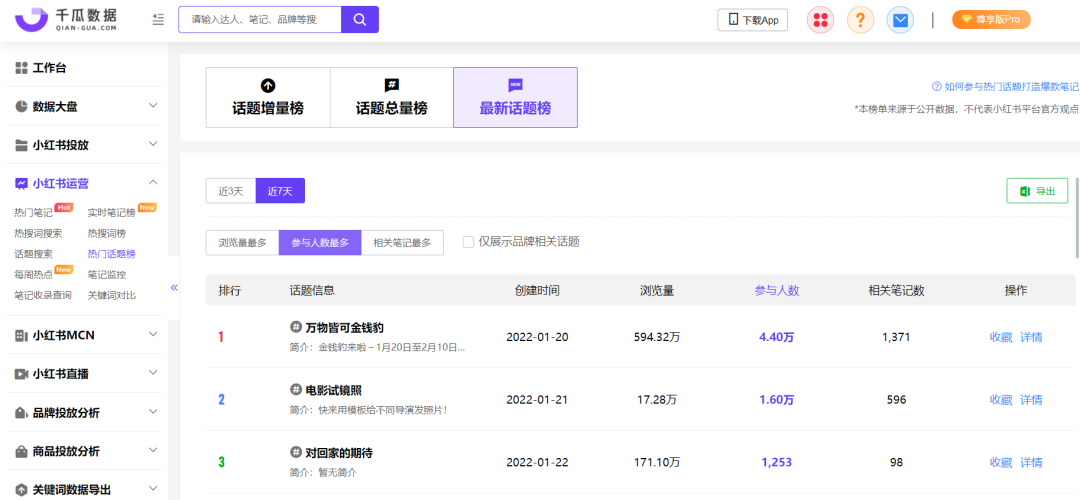The image size is (1080, 500).
Task: Expand 数据大盘 chevron
Action: pos(153,106)
